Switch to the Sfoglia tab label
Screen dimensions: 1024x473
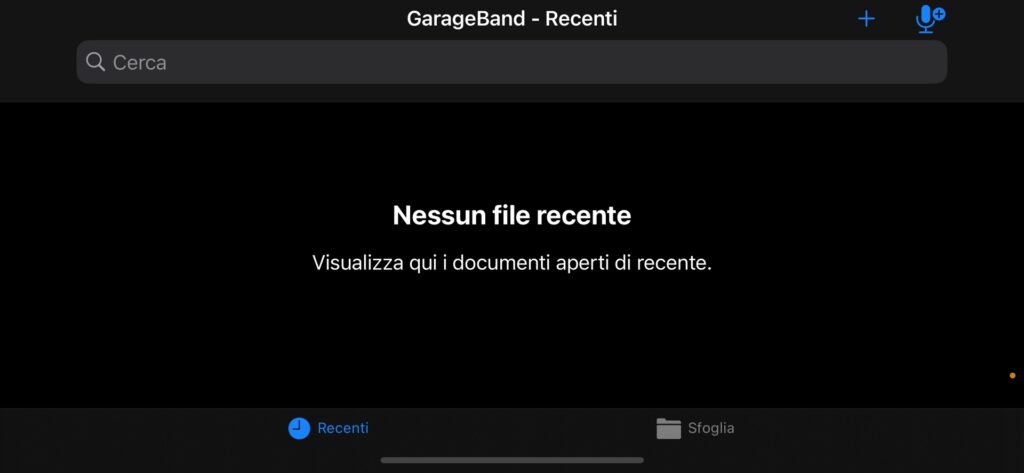coord(711,429)
